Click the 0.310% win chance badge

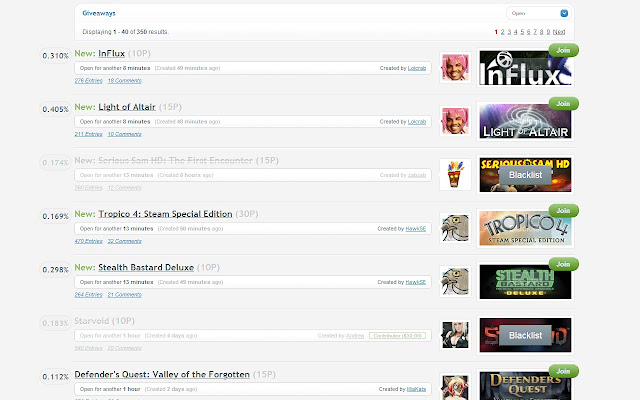point(56,56)
